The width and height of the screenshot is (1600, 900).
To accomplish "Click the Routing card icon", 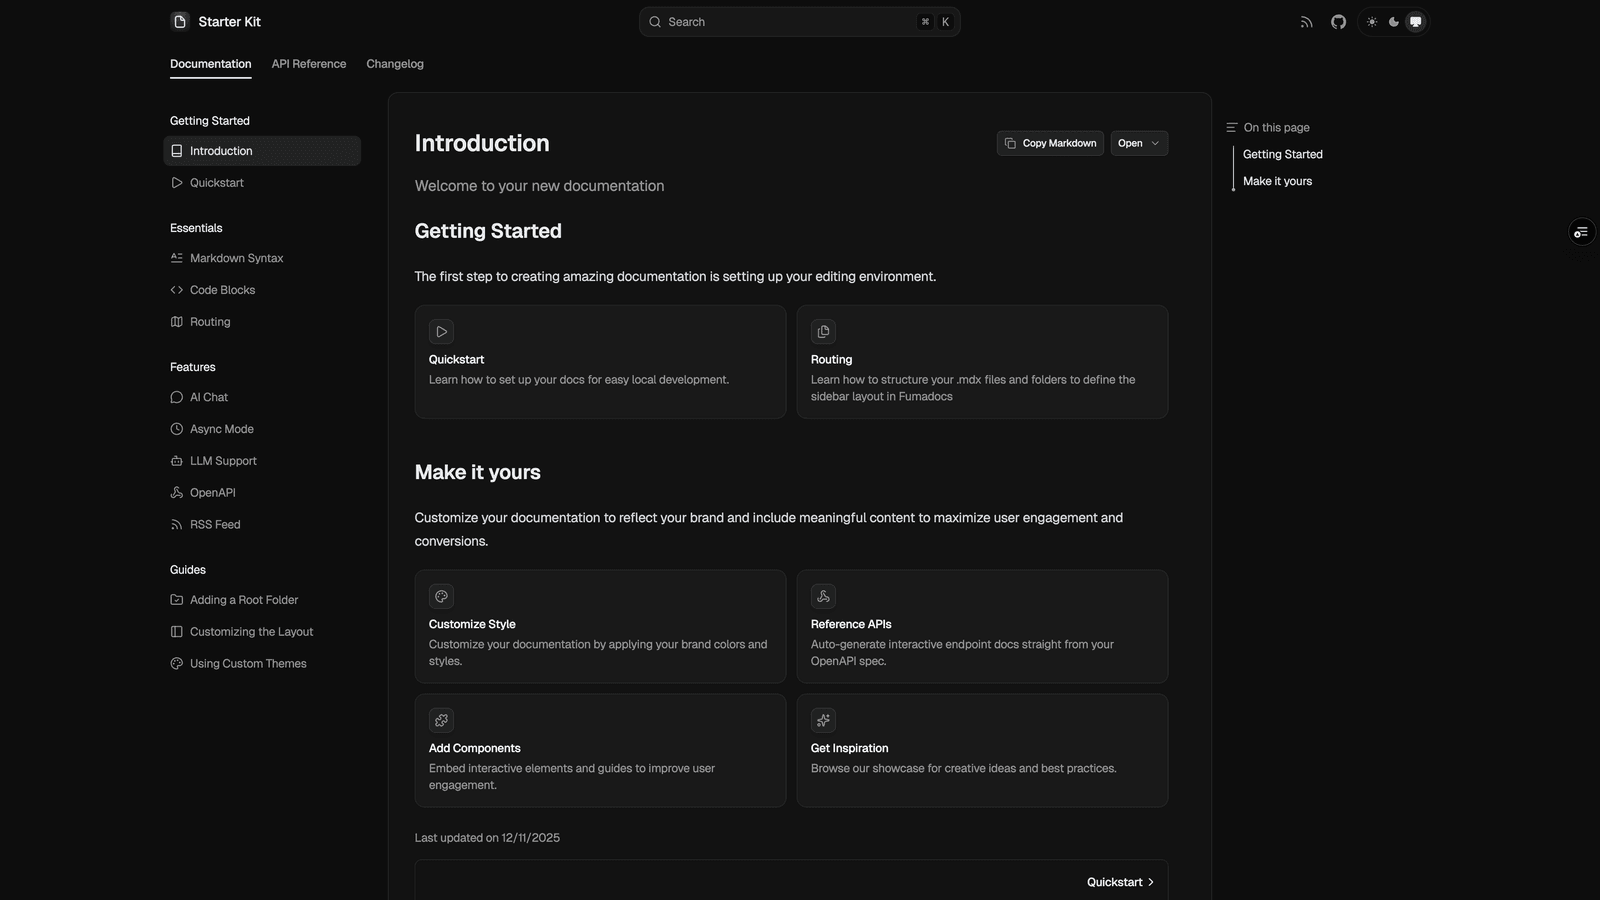I will (823, 331).
